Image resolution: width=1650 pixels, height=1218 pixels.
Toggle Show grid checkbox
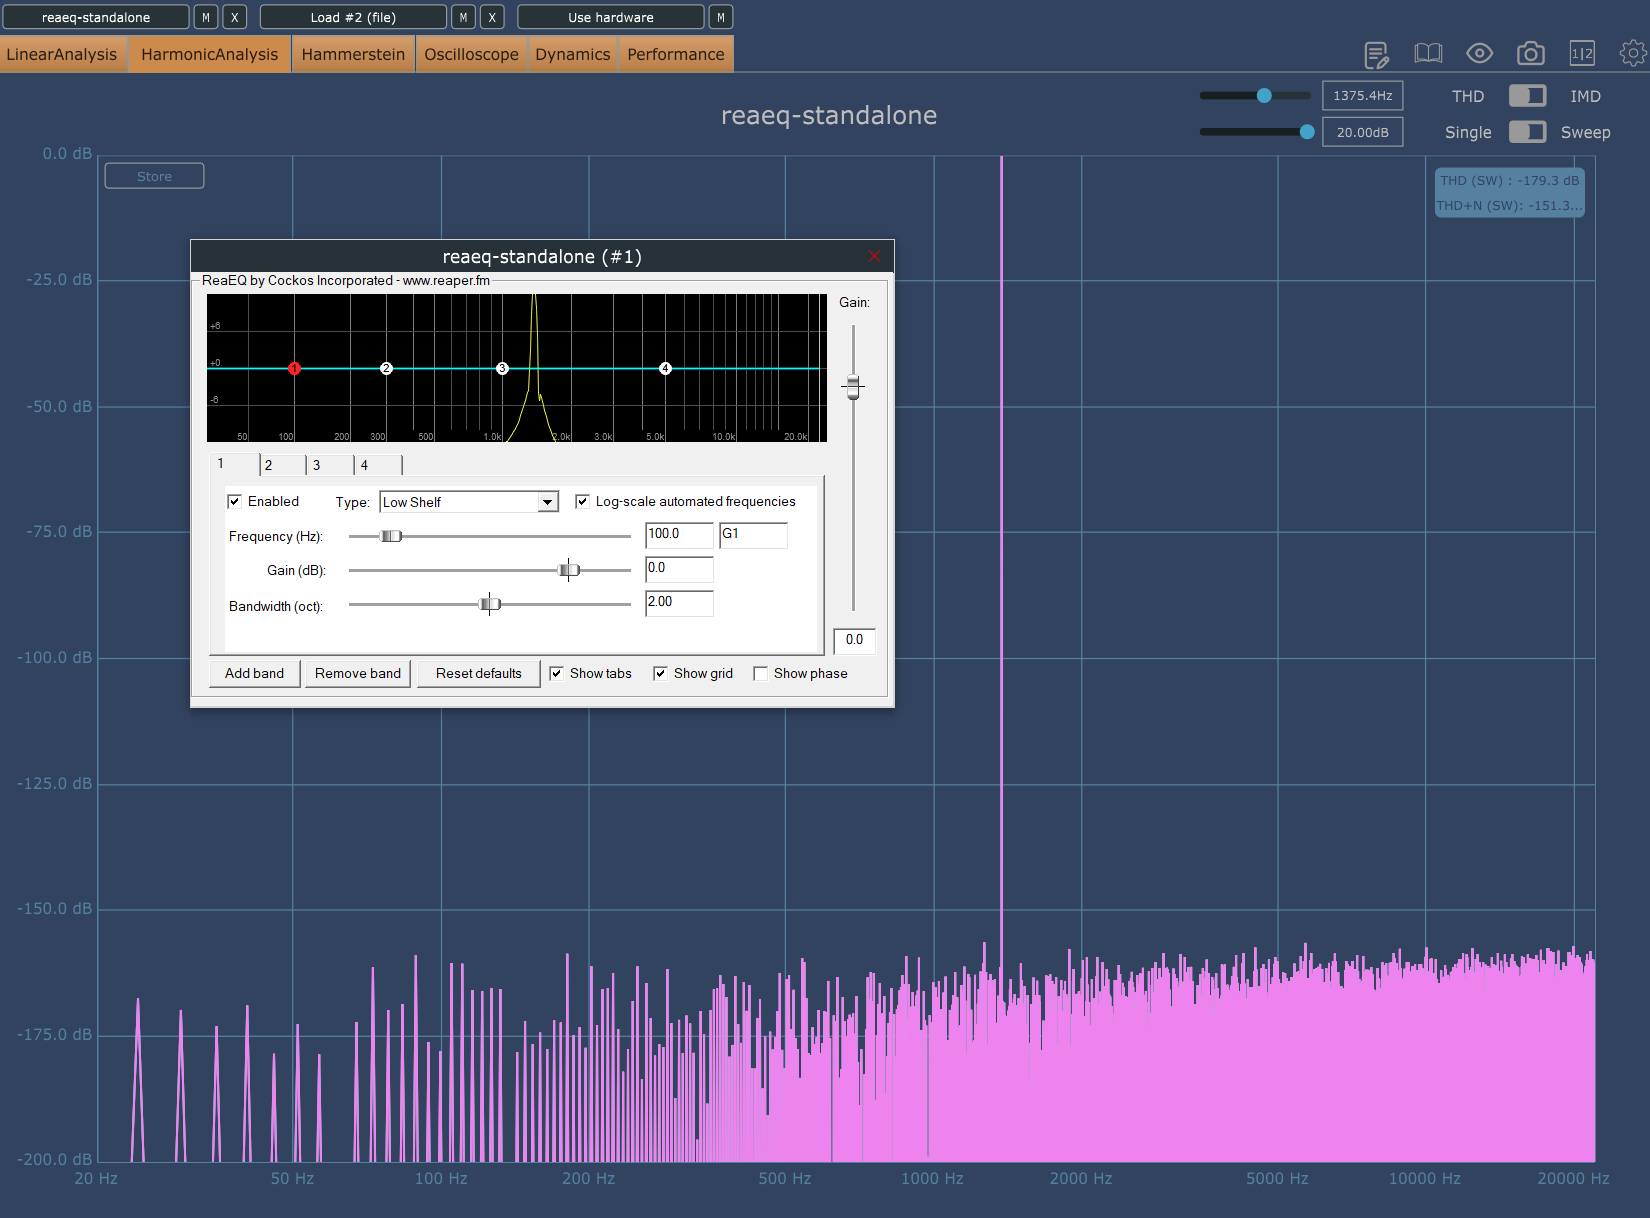pos(660,674)
